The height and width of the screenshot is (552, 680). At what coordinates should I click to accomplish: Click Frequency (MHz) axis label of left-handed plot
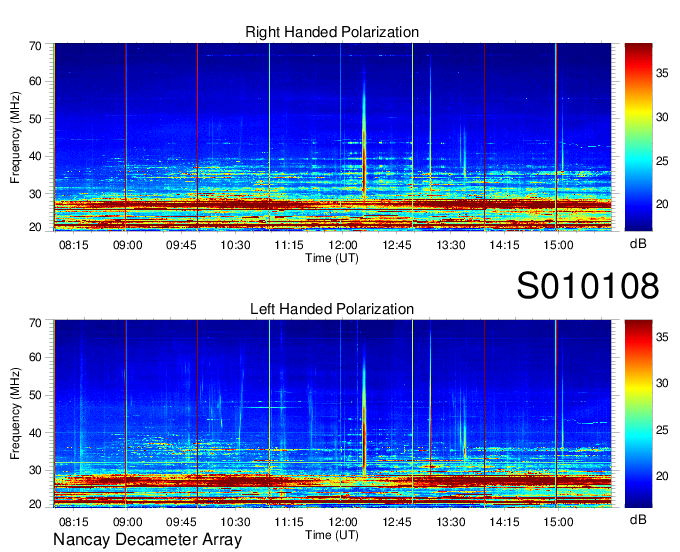pyautogui.click(x=15, y=414)
